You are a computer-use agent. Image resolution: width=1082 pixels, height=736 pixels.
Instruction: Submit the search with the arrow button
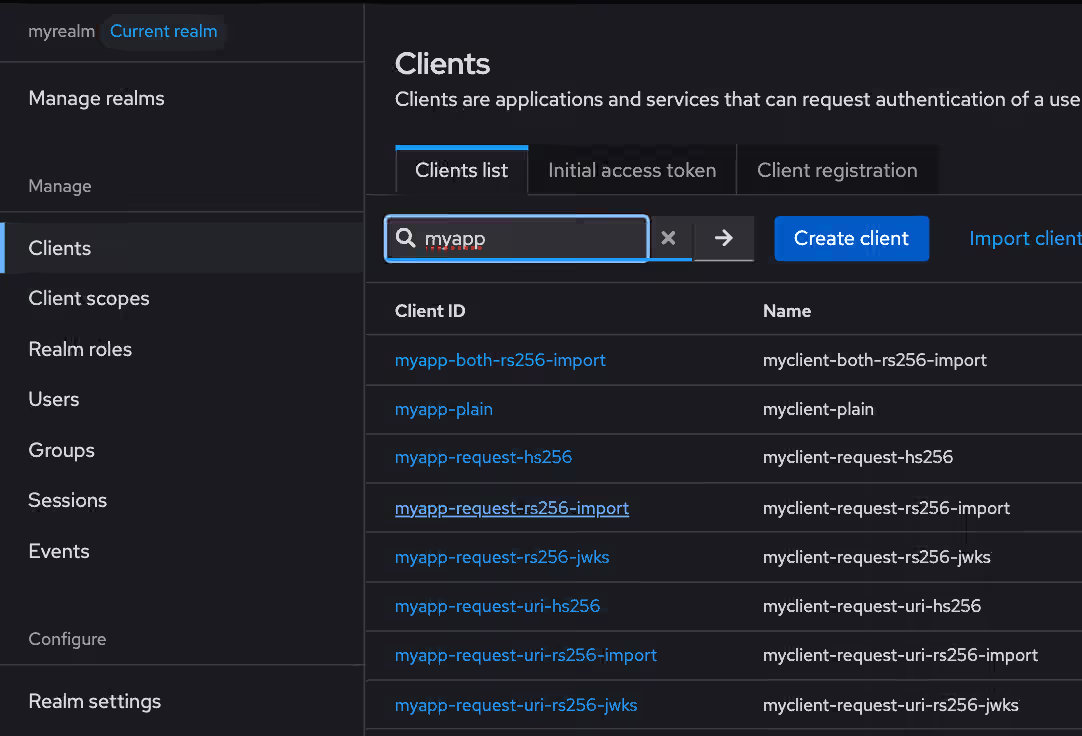[x=723, y=238]
